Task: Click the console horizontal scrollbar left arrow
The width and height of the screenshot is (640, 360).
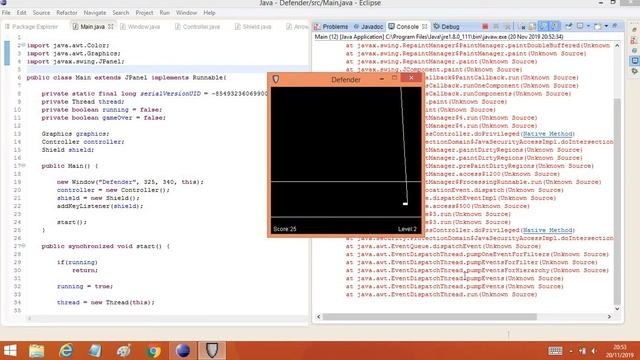Action: pos(319,317)
